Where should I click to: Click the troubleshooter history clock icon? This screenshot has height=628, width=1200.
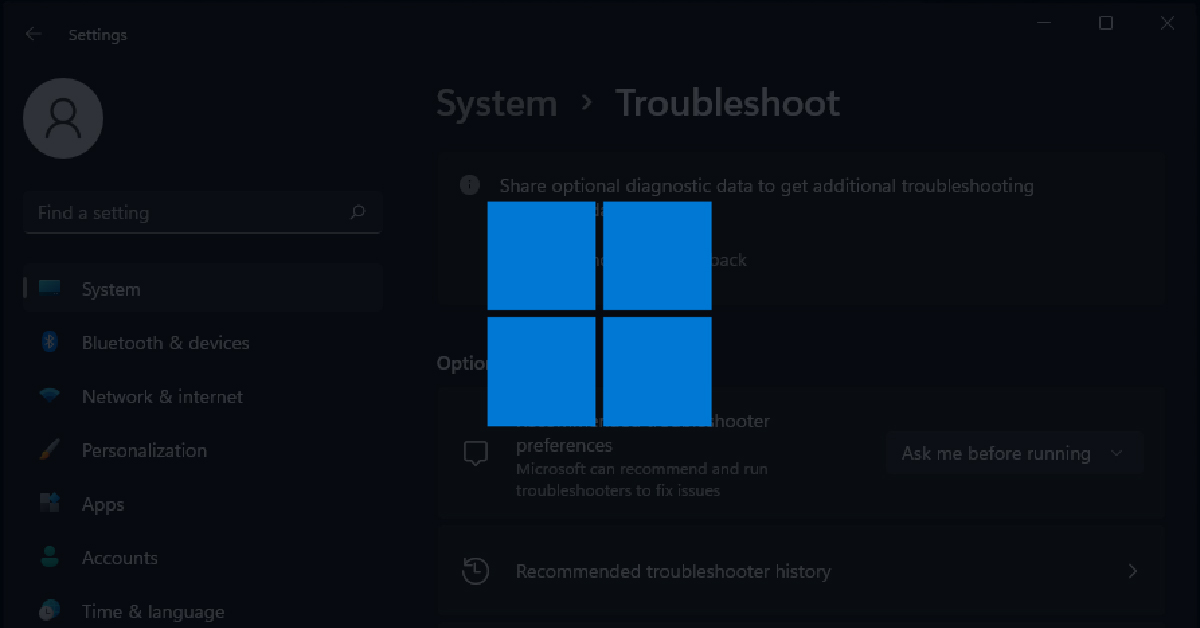pyautogui.click(x=475, y=571)
